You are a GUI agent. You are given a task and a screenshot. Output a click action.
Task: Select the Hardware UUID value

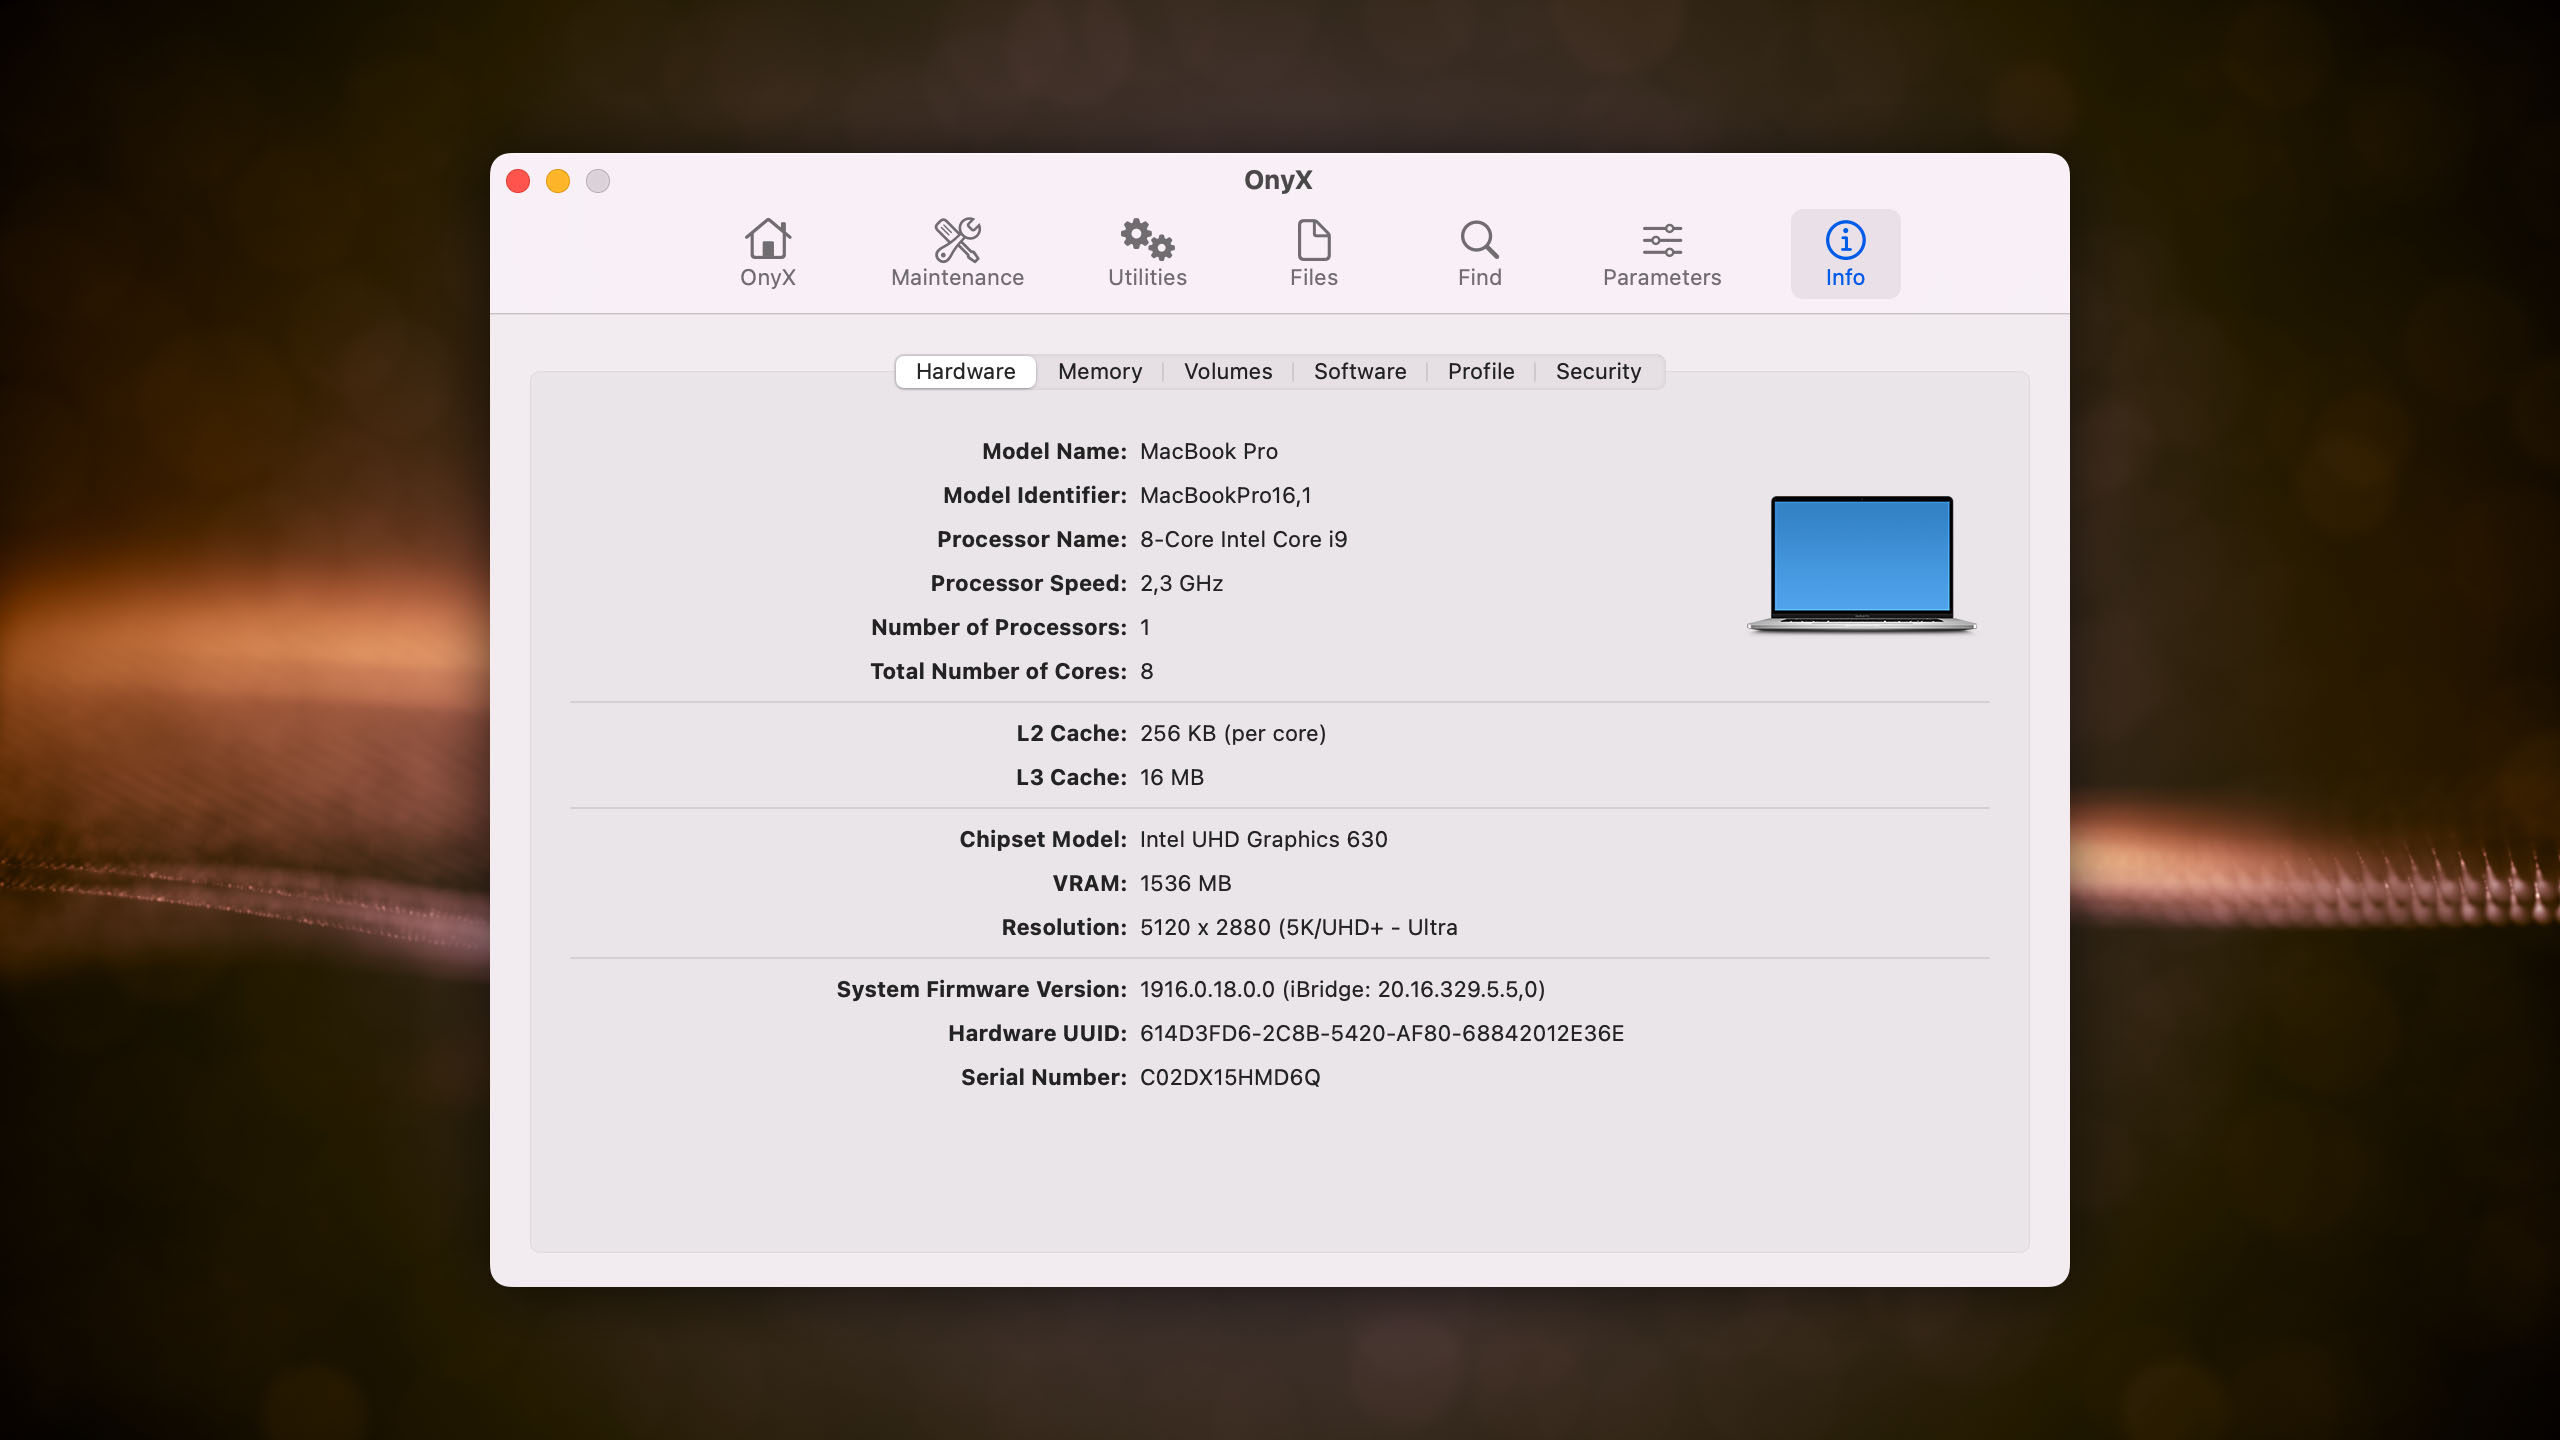point(1382,1033)
